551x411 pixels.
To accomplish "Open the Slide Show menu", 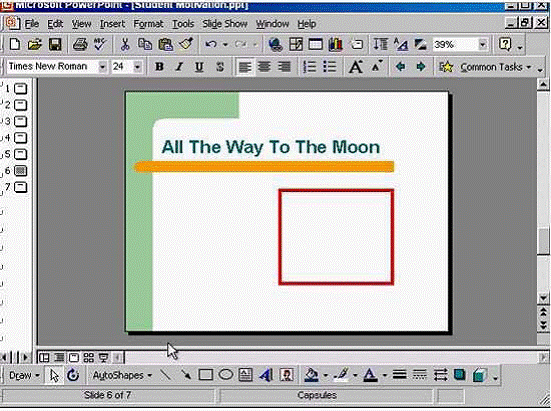I will pos(225,24).
